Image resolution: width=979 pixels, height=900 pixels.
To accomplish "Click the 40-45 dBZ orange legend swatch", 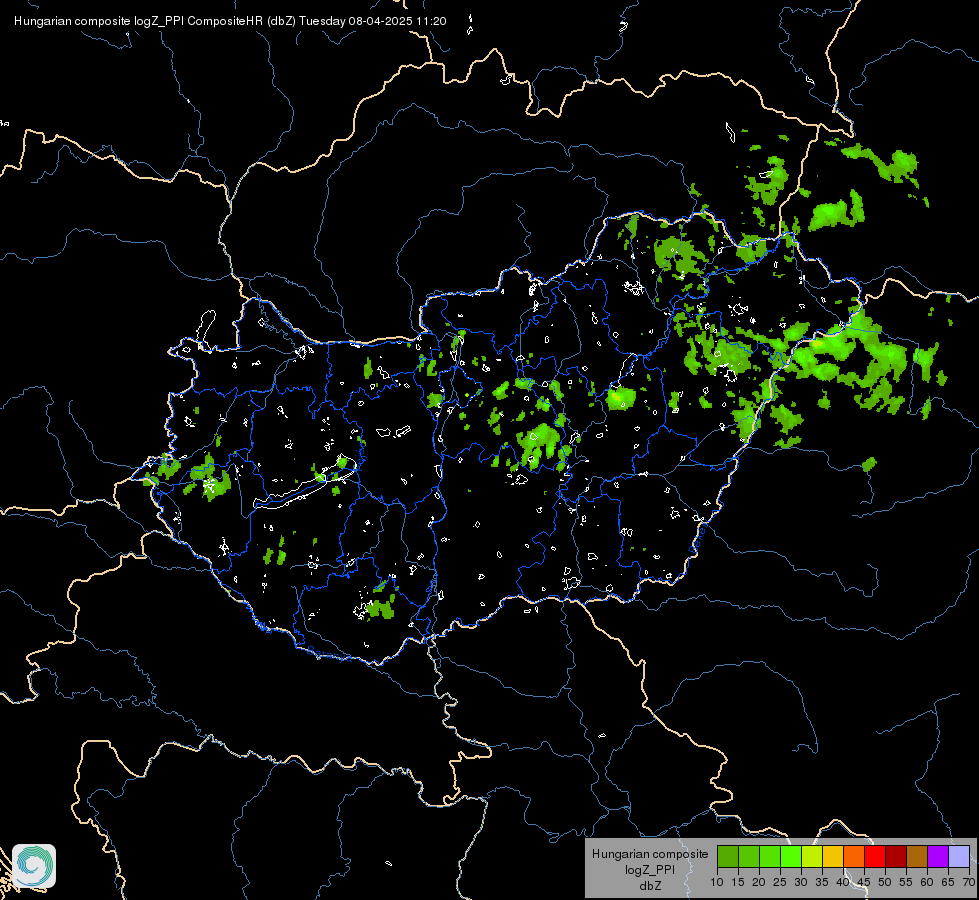I will [854, 857].
